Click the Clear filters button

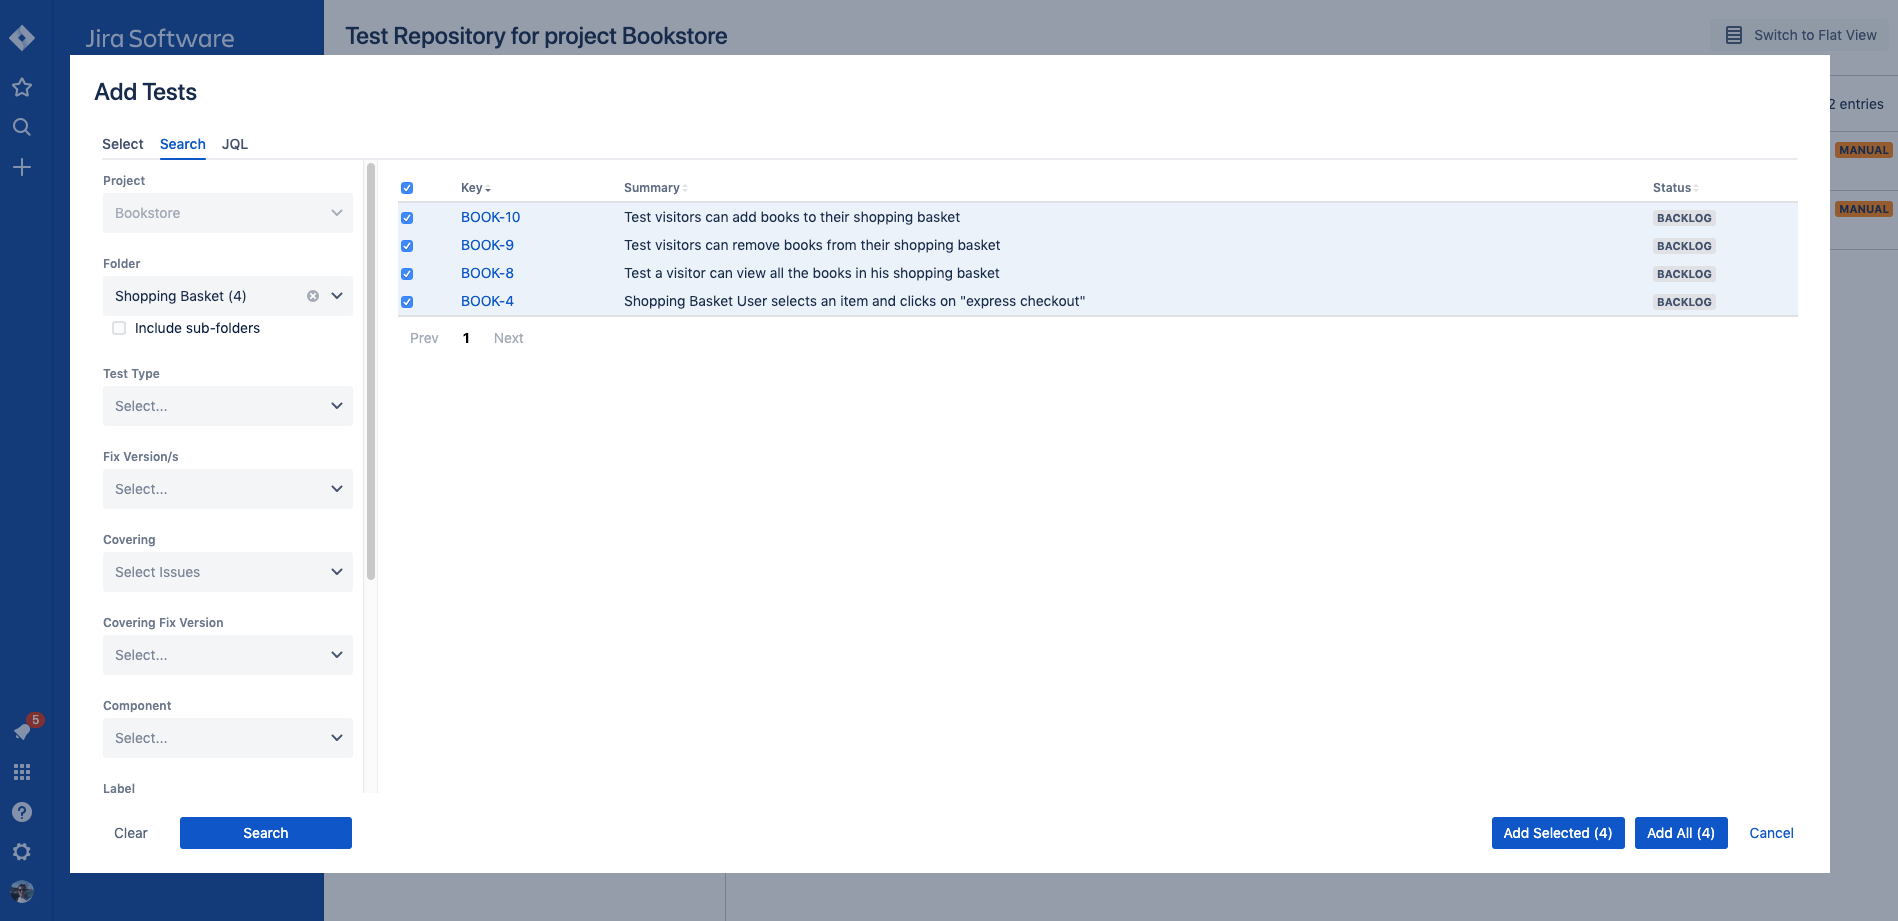(x=131, y=833)
